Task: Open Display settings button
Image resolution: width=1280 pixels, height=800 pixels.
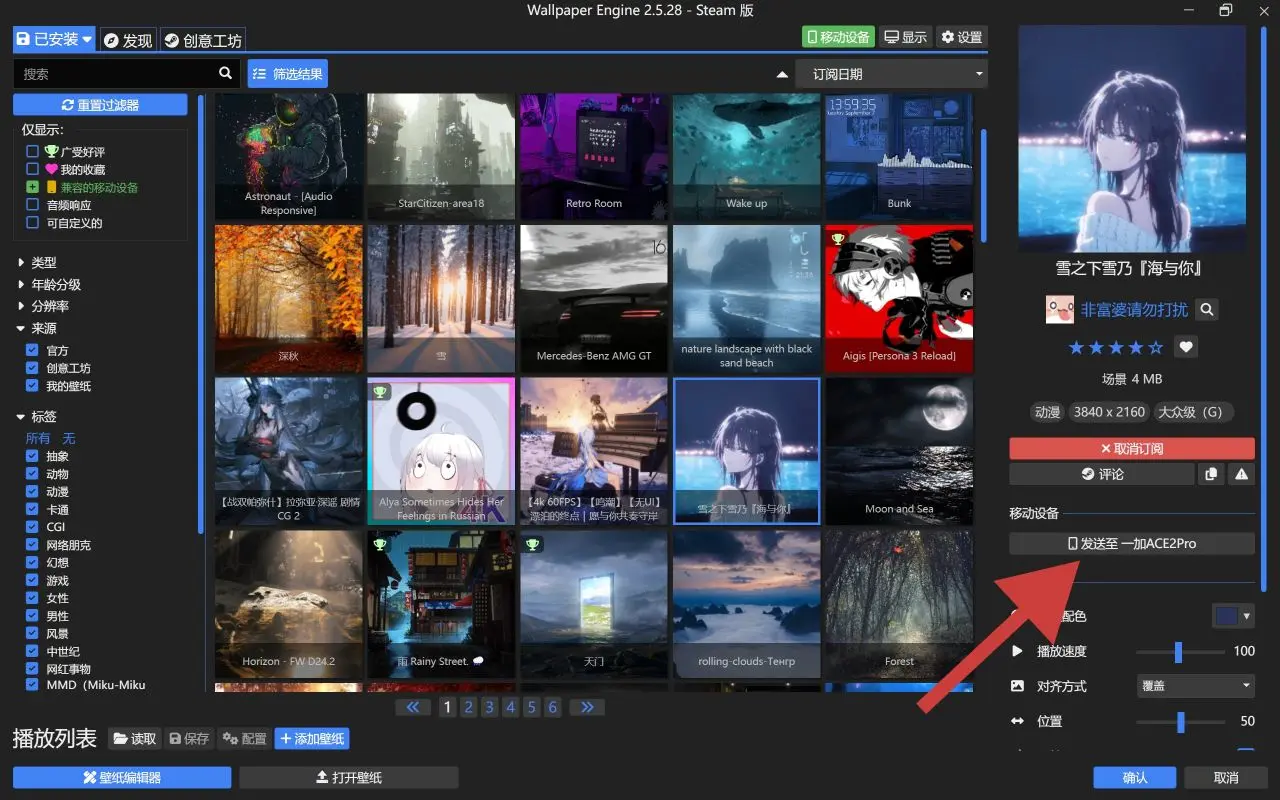Action: click(x=905, y=37)
